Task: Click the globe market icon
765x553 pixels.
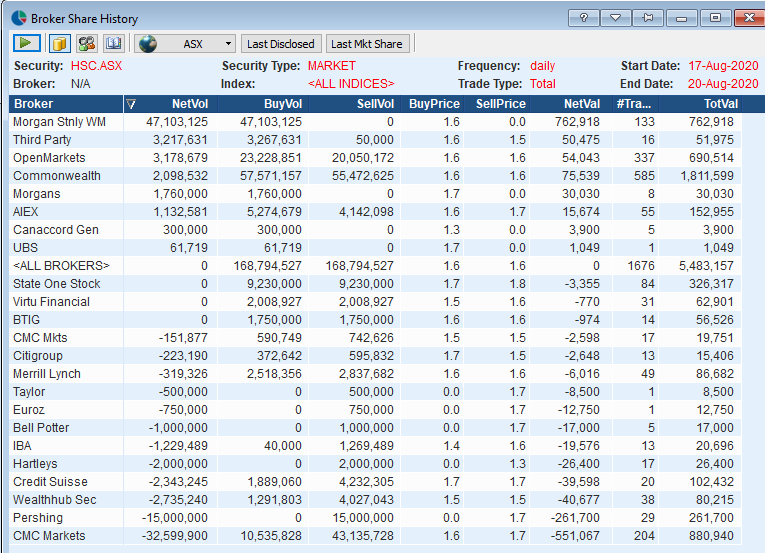Action: pos(148,43)
